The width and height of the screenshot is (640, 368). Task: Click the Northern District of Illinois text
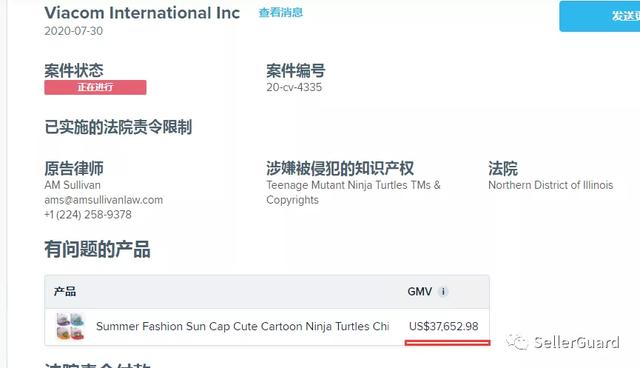pos(551,185)
